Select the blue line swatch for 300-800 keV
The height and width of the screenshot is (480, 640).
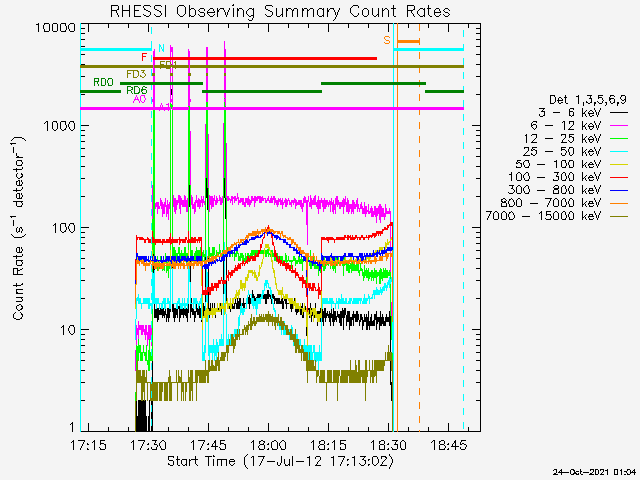[x=619, y=190]
